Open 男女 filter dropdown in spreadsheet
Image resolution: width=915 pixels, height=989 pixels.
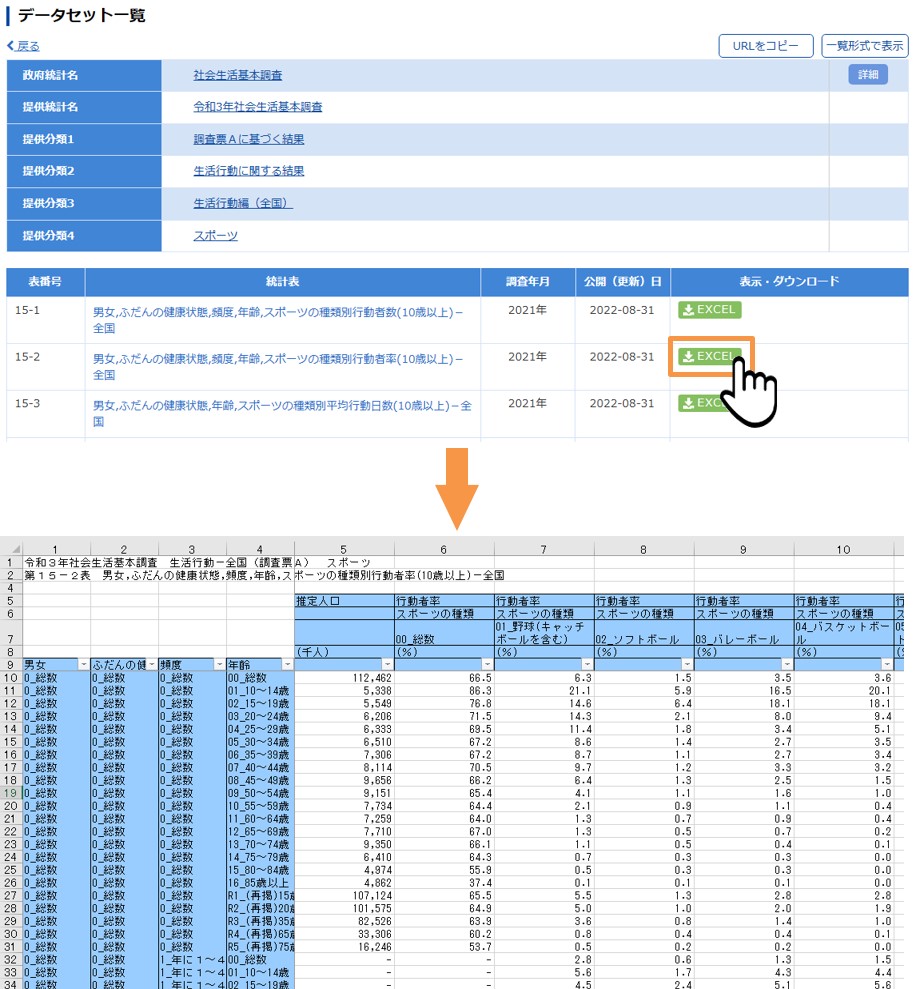[x=83, y=665]
